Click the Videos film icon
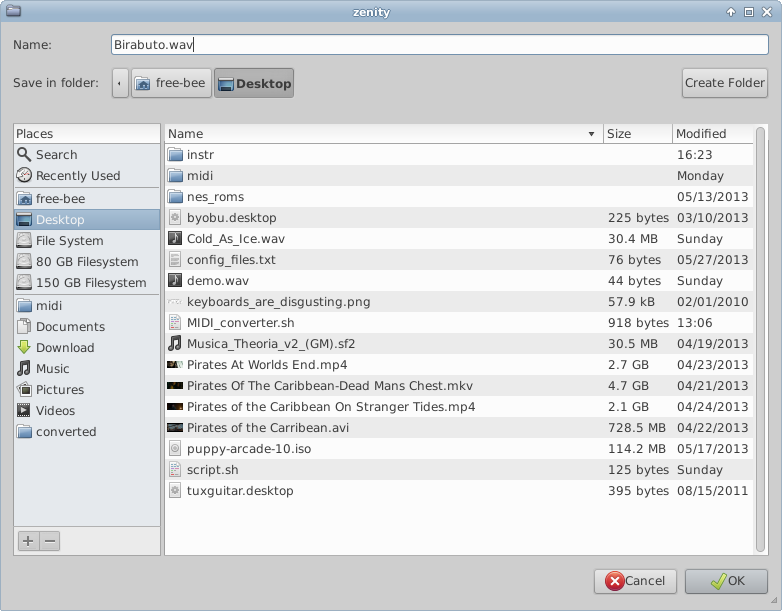The height and width of the screenshot is (611, 782). (24, 410)
